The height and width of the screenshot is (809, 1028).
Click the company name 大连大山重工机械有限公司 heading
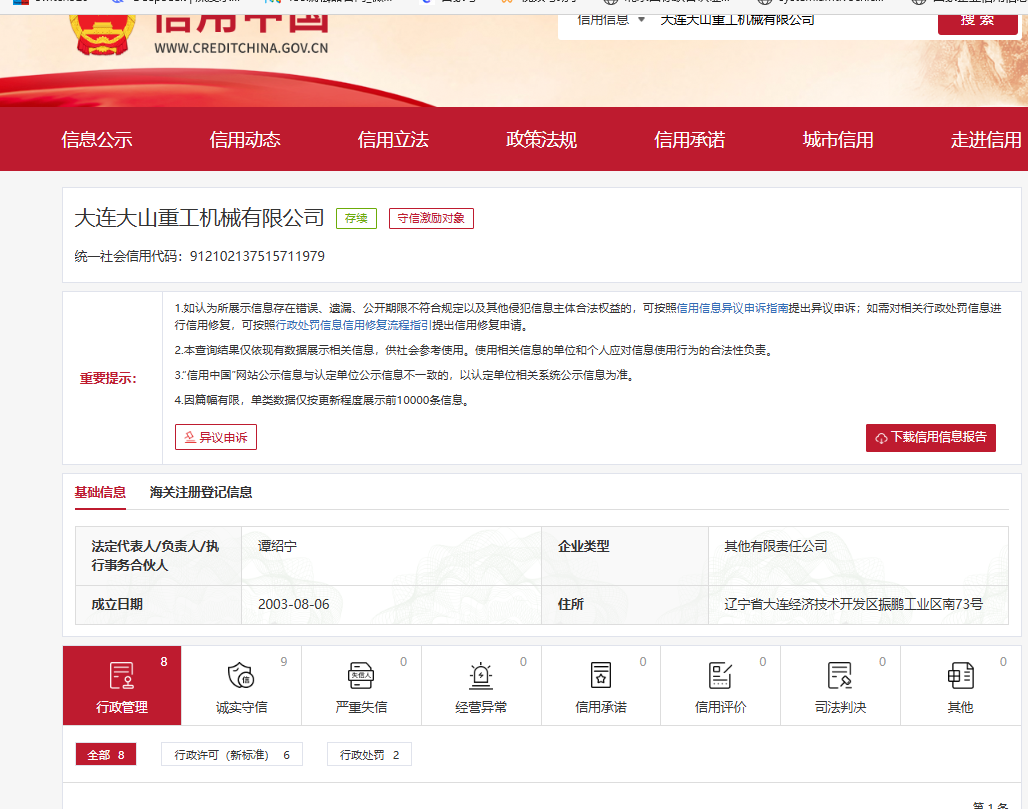coord(199,218)
